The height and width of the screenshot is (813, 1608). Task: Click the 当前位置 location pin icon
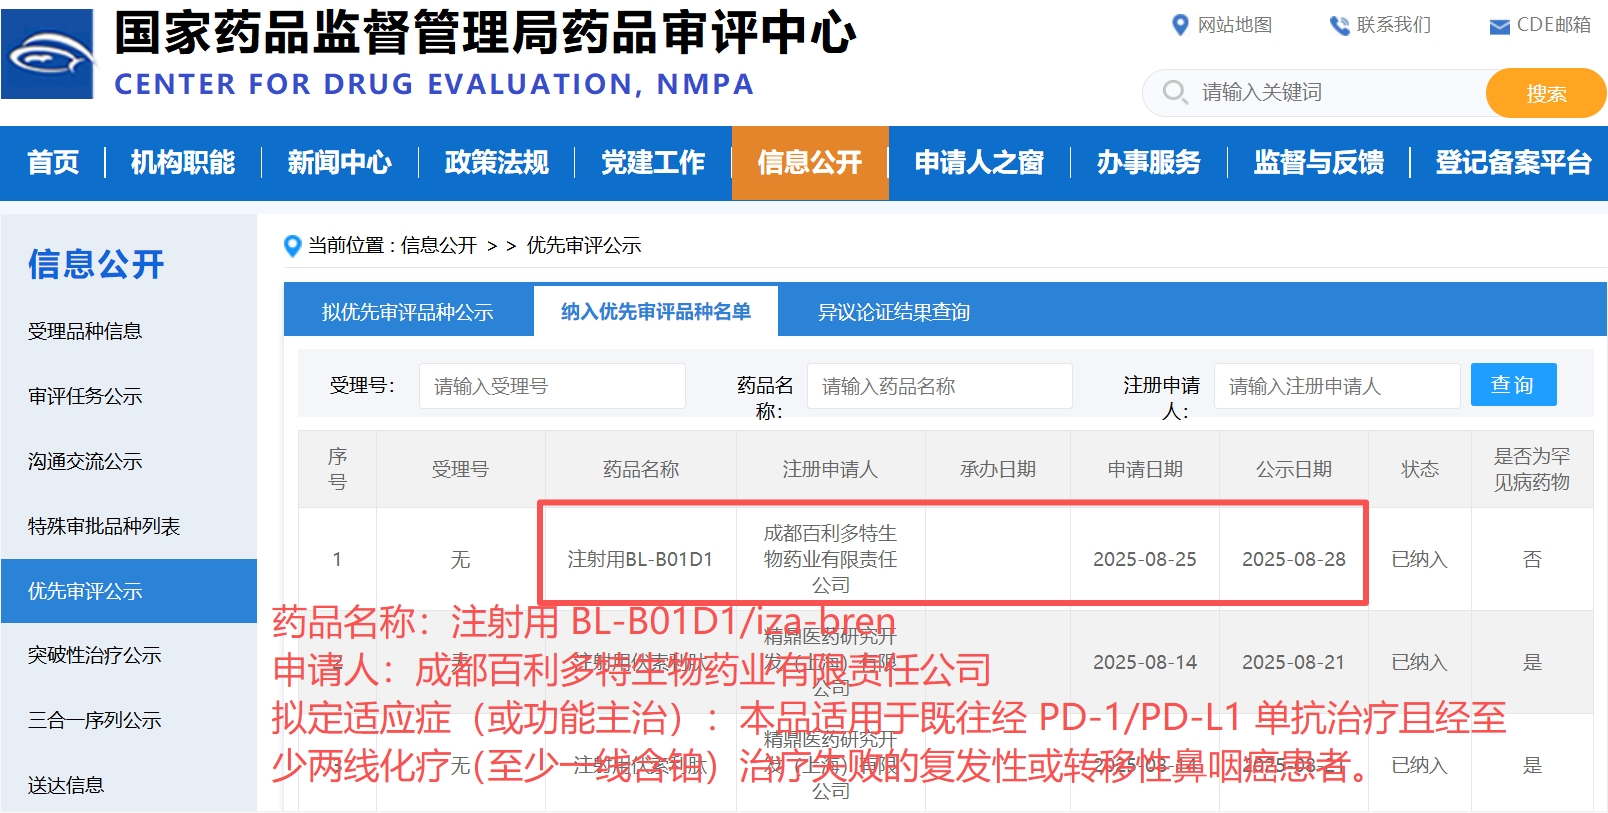[x=292, y=246]
